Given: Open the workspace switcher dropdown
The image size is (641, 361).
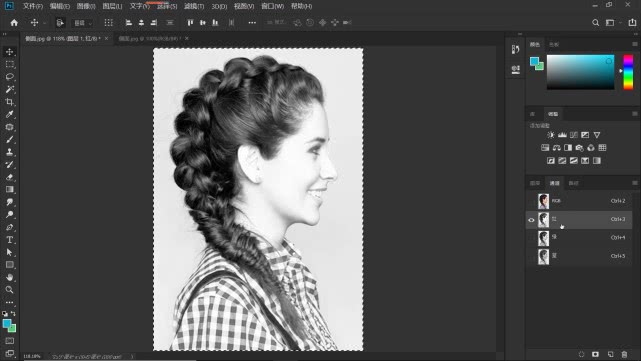Looking at the screenshot, I should (612, 23).
